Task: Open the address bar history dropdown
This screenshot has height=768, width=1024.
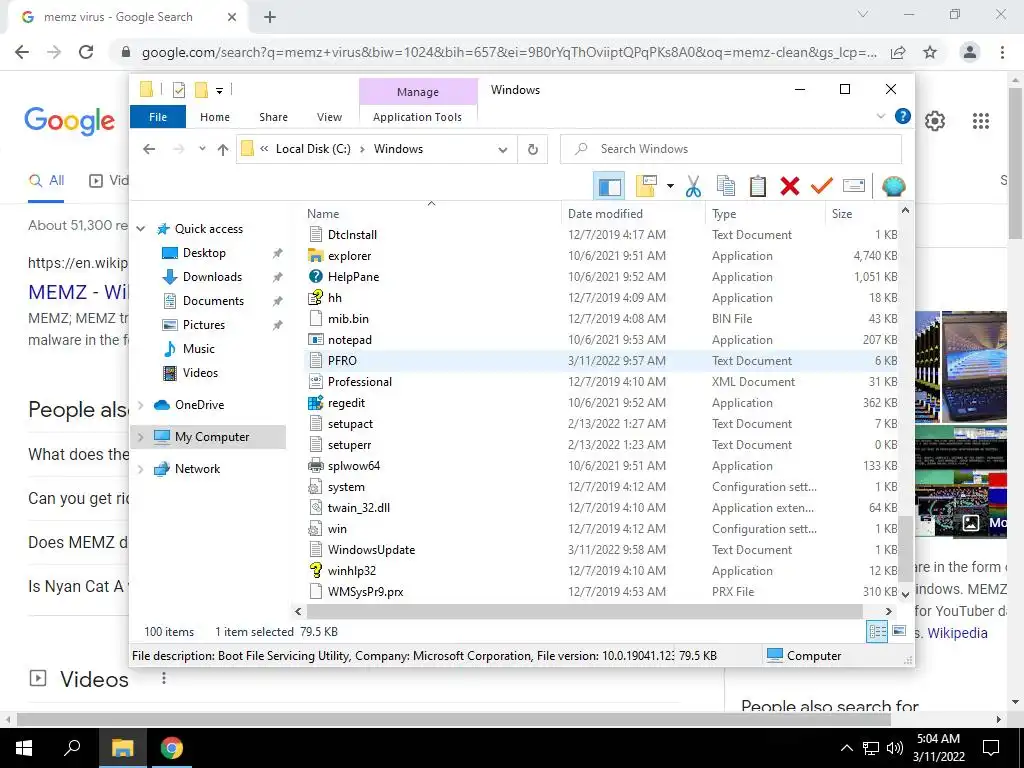Action: point(502,150)
